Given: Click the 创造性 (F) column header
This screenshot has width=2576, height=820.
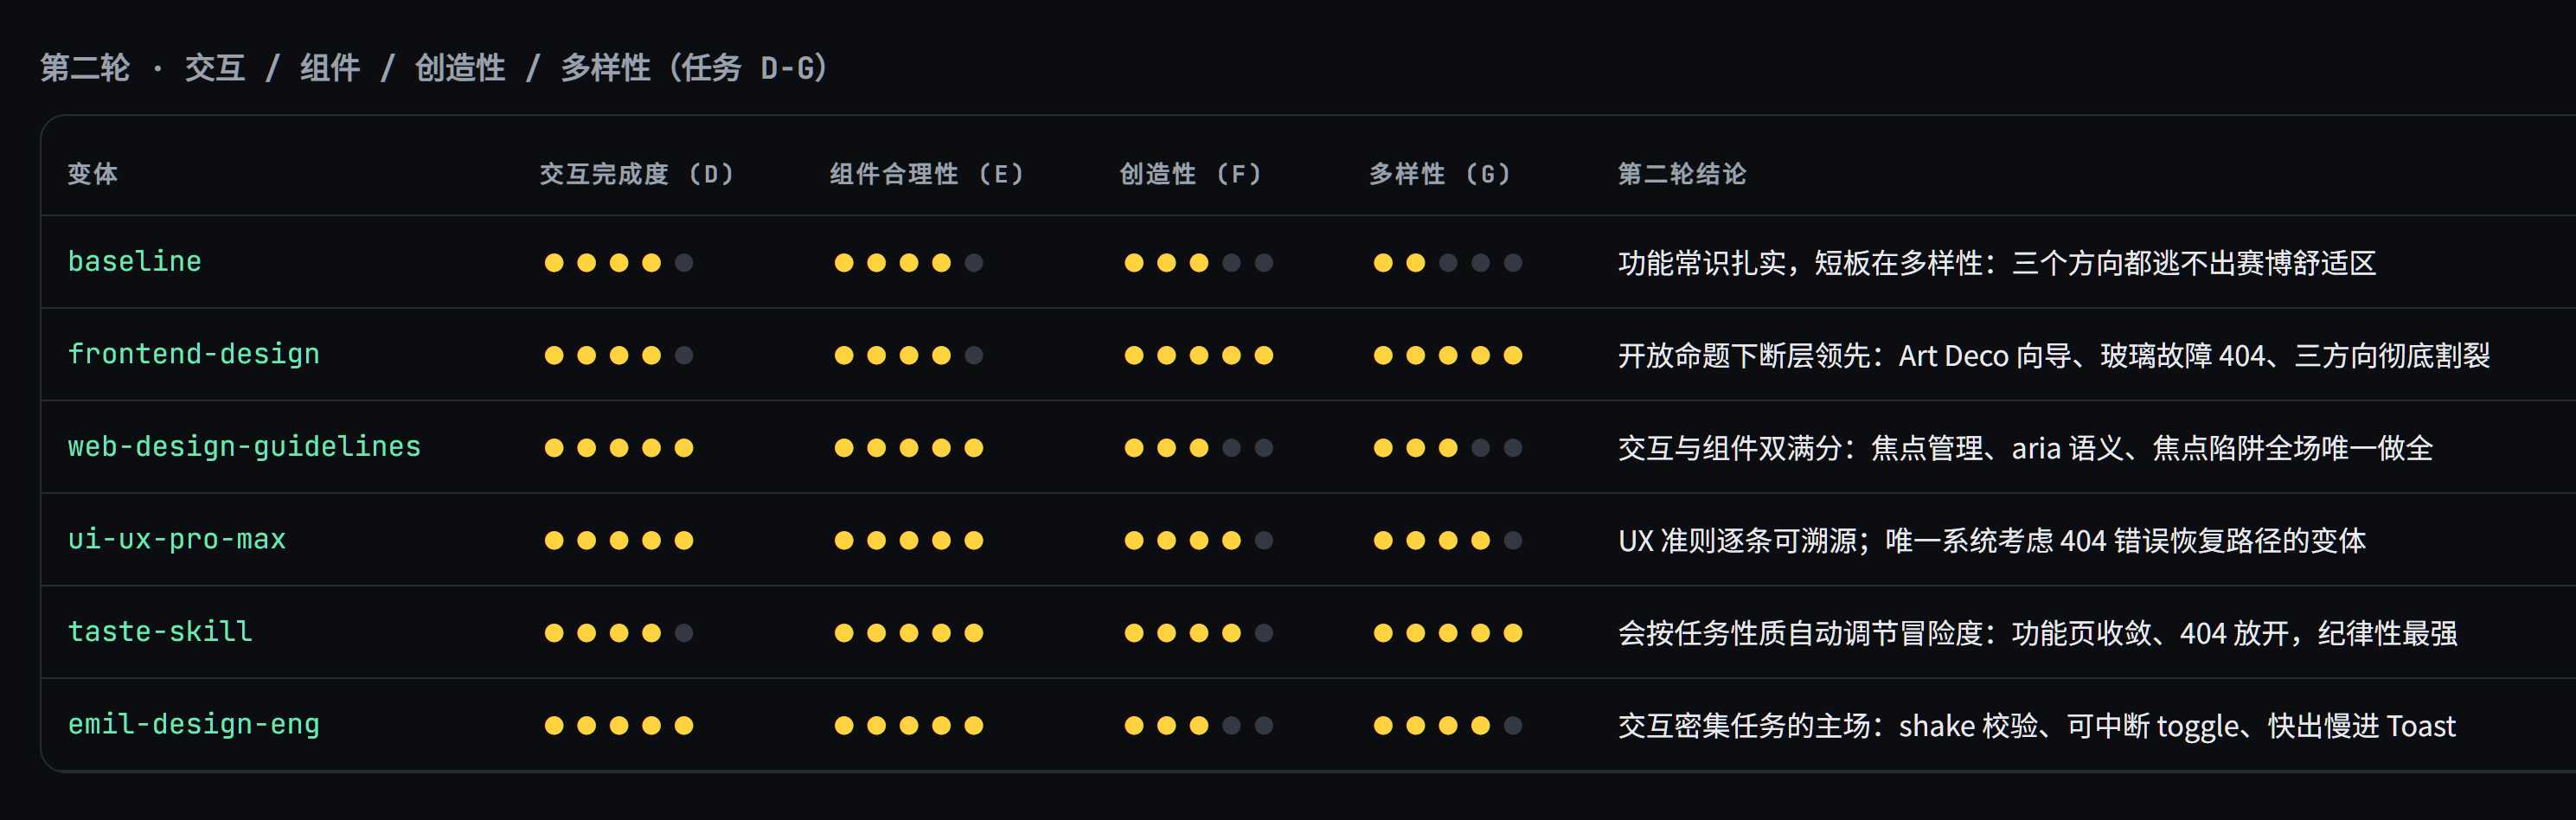Looking at the screenshot, I should click(1190, 174).
